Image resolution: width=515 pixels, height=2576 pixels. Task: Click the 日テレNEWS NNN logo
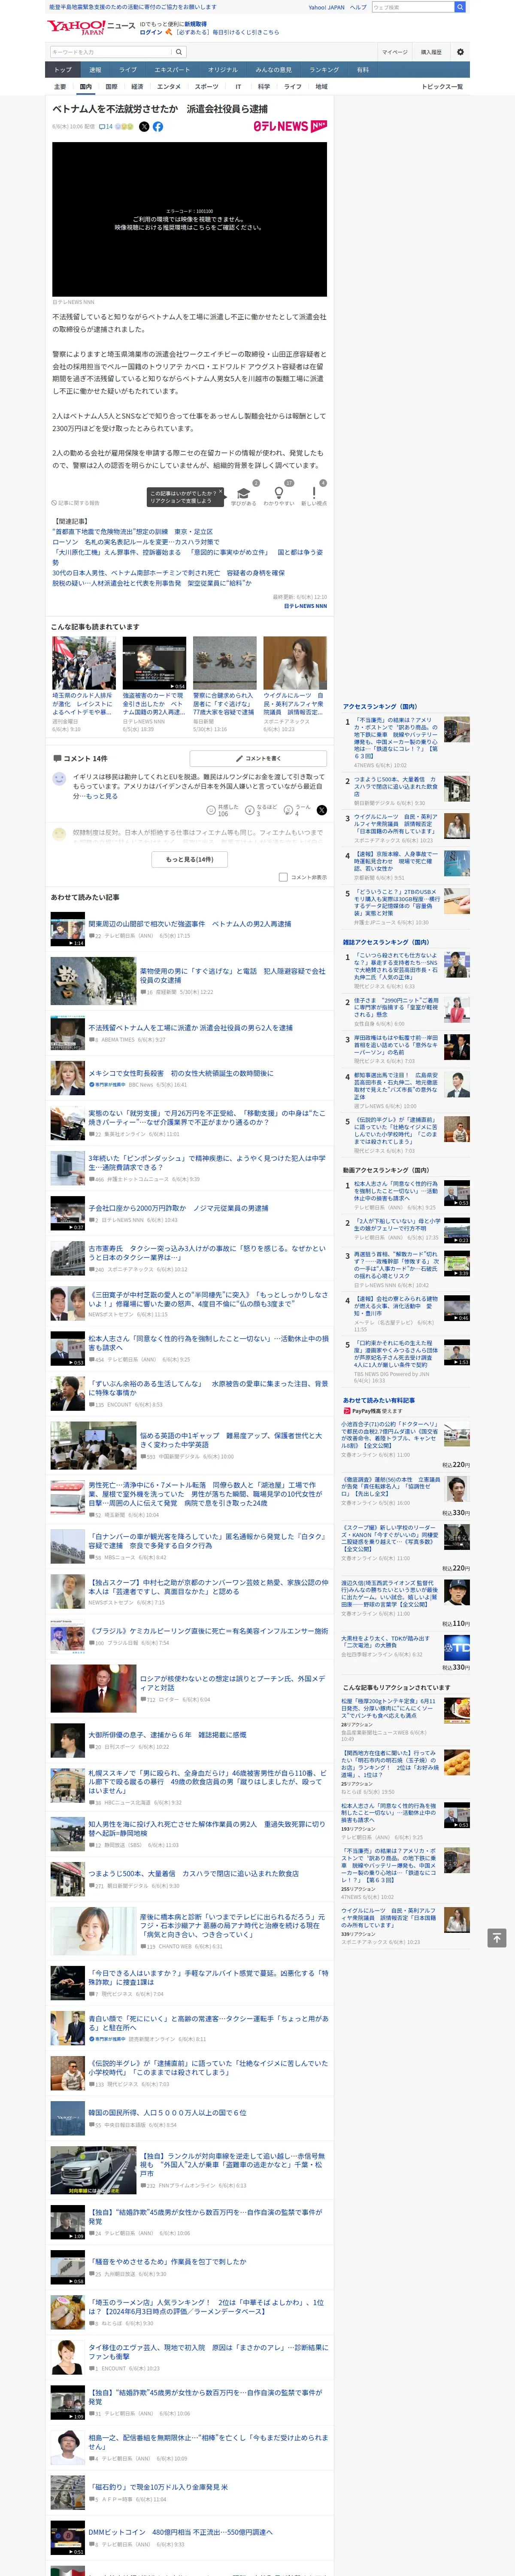coord(290,126)
